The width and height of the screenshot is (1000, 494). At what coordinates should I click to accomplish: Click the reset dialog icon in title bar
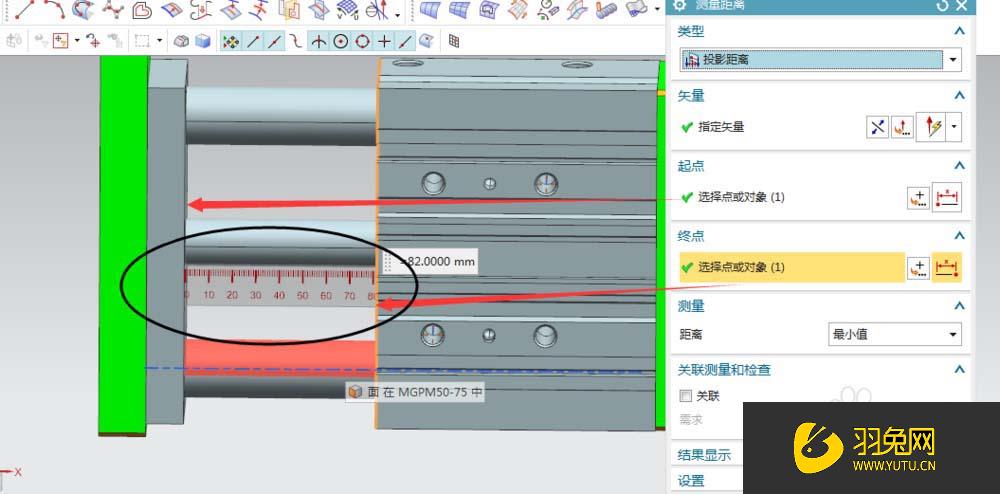tap(942, 5)
